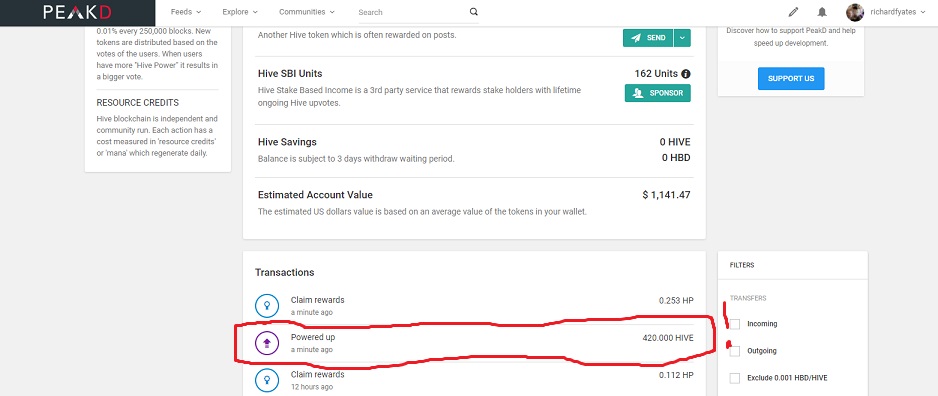
Task: Open the Communities menu
Action: 307,12
